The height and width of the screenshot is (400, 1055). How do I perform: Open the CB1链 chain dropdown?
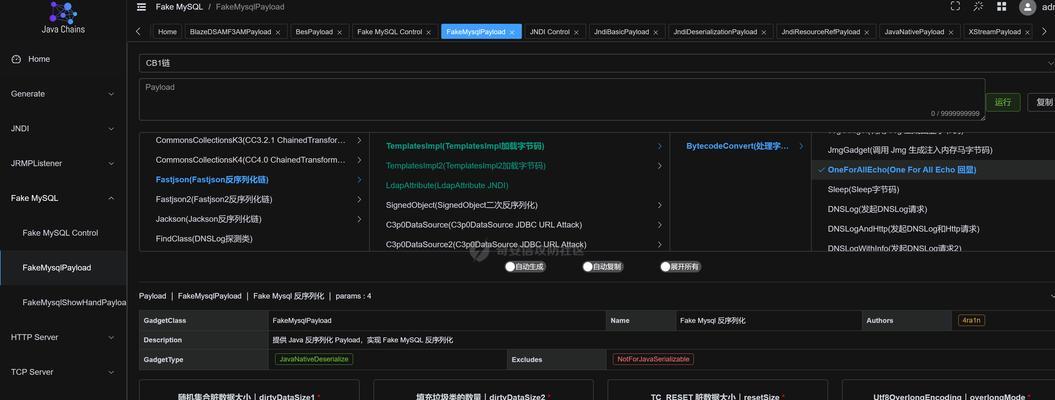597,63
